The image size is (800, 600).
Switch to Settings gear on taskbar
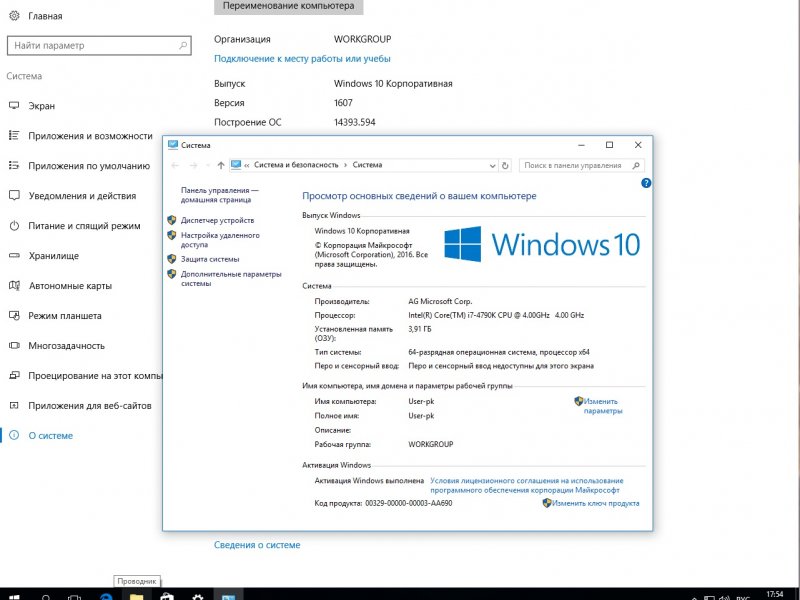(x=197, y=596)
